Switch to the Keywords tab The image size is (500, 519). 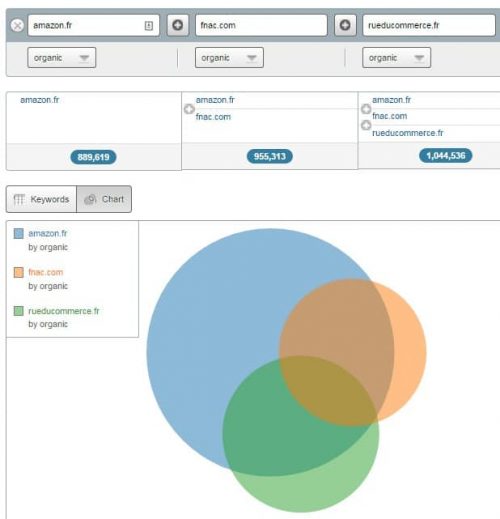[41, 199]
